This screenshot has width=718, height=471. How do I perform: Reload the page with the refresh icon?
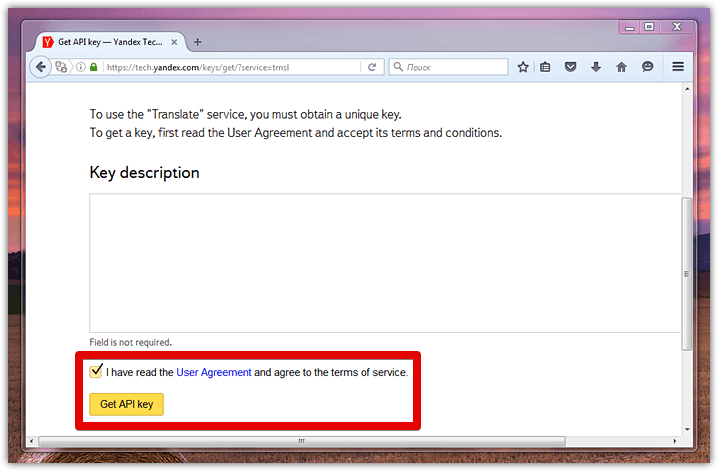point(372,67)
